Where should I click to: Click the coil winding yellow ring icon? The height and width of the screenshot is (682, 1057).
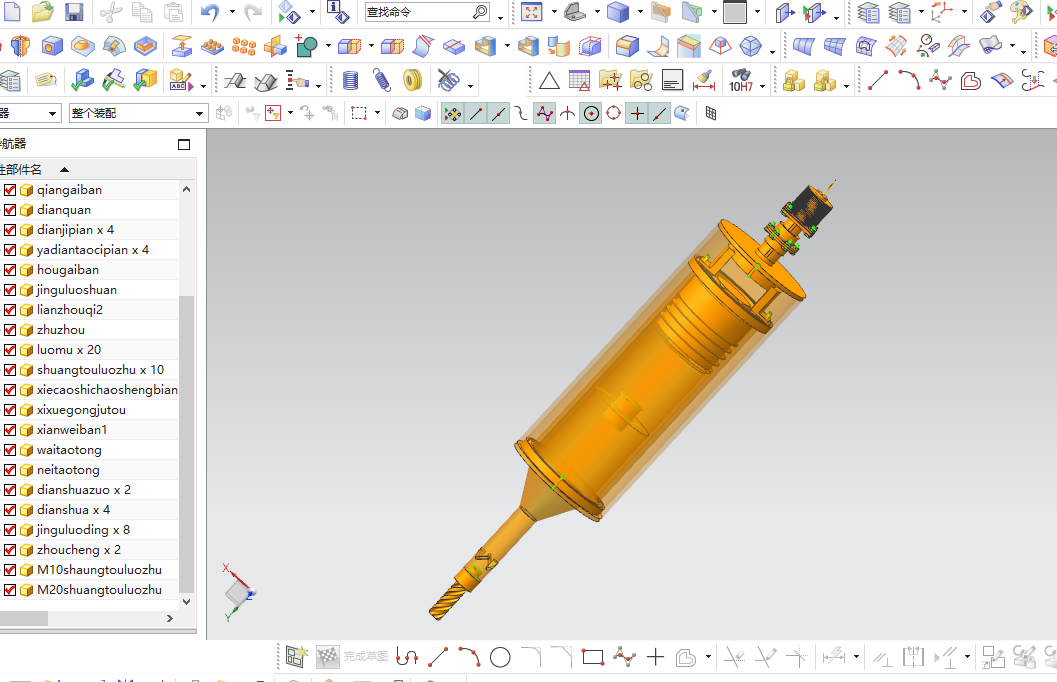click(x=413, y=81)
